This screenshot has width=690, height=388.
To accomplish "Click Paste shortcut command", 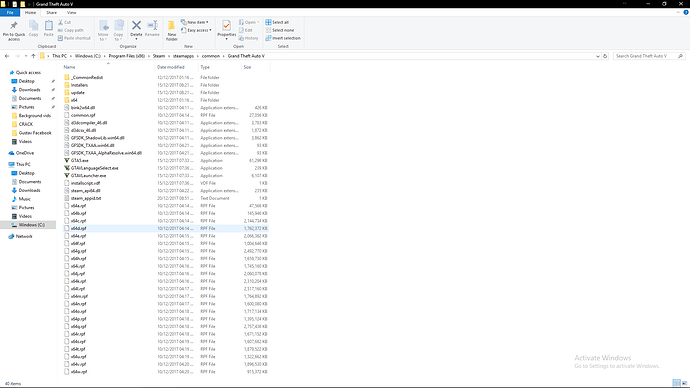I will [74, 38].
